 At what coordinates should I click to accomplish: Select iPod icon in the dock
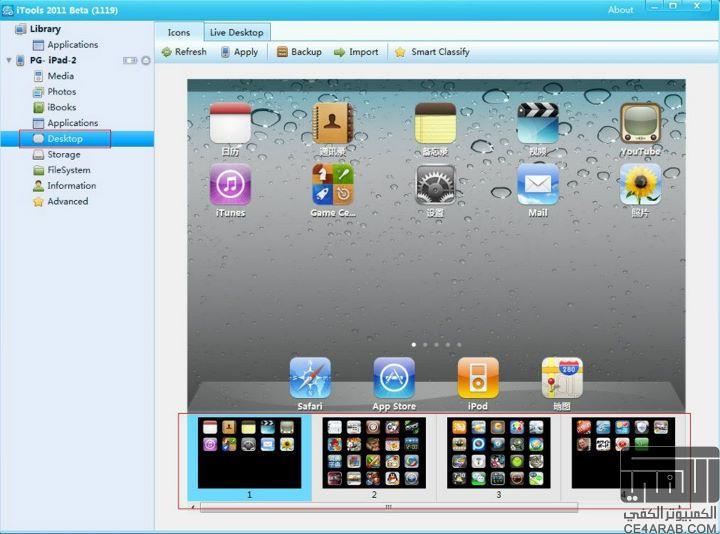pos(478,378)
